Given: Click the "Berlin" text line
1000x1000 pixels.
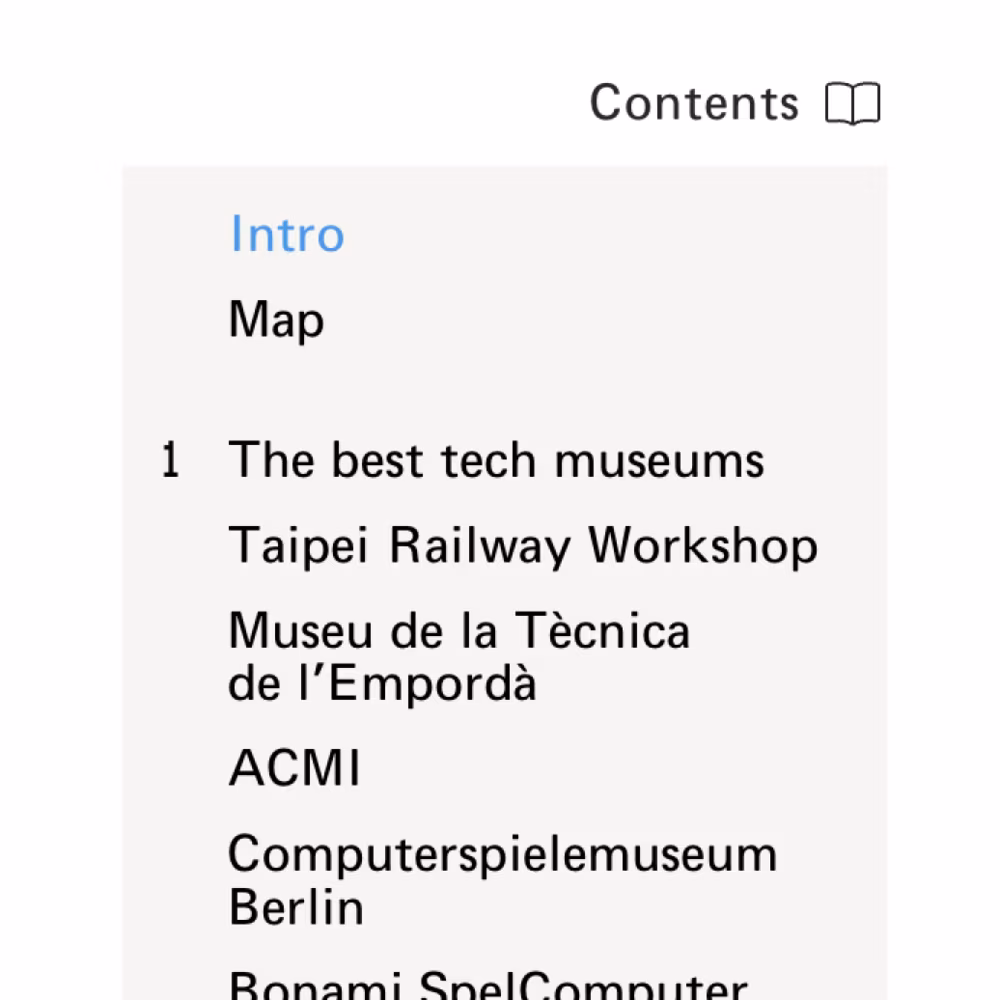Looking at the screenshot, I should 296,908.
